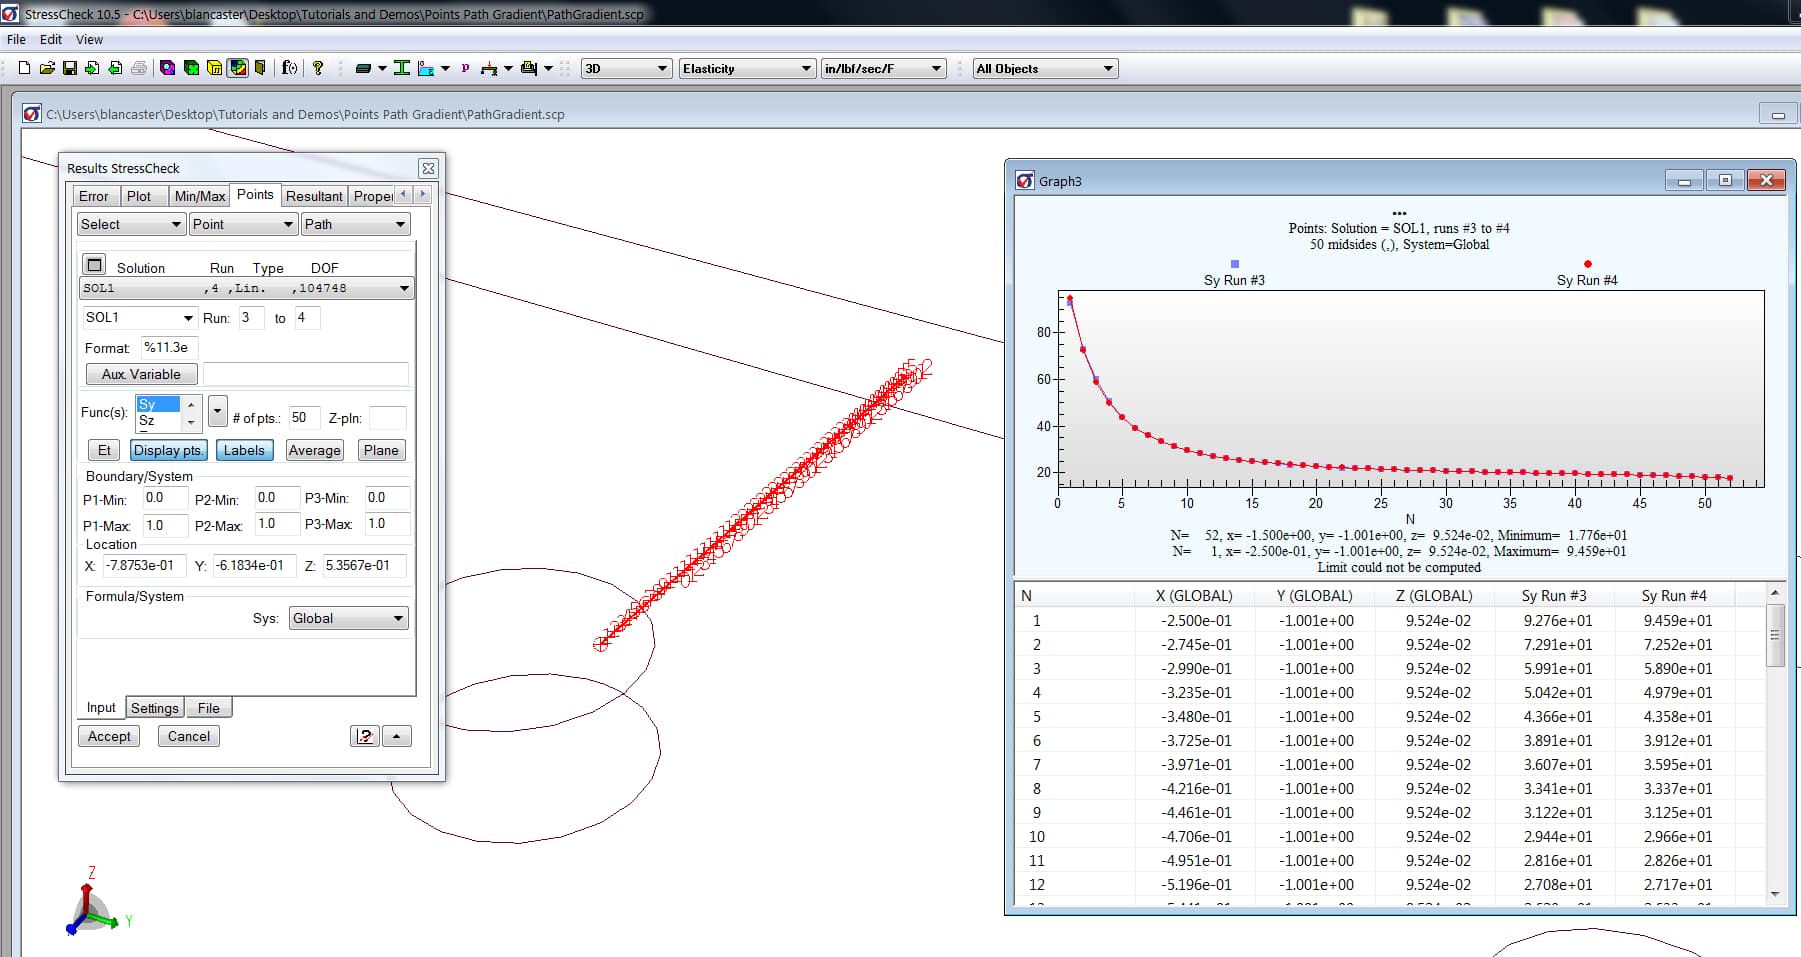Select the Print icon
Image resolution: width=1801 pixels, height=957 pixels.
click(x=141, y=68)
